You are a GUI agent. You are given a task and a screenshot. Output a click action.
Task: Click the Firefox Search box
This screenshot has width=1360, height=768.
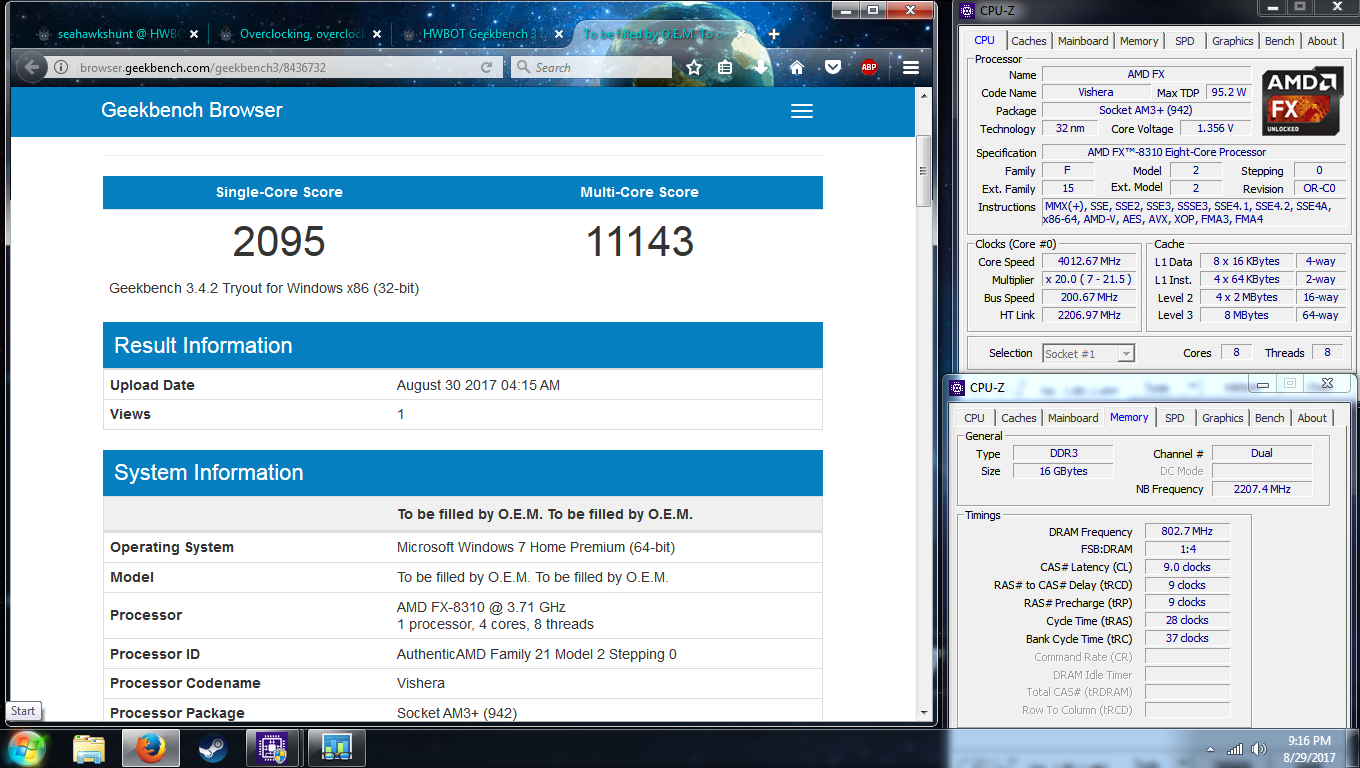(590, 68)
